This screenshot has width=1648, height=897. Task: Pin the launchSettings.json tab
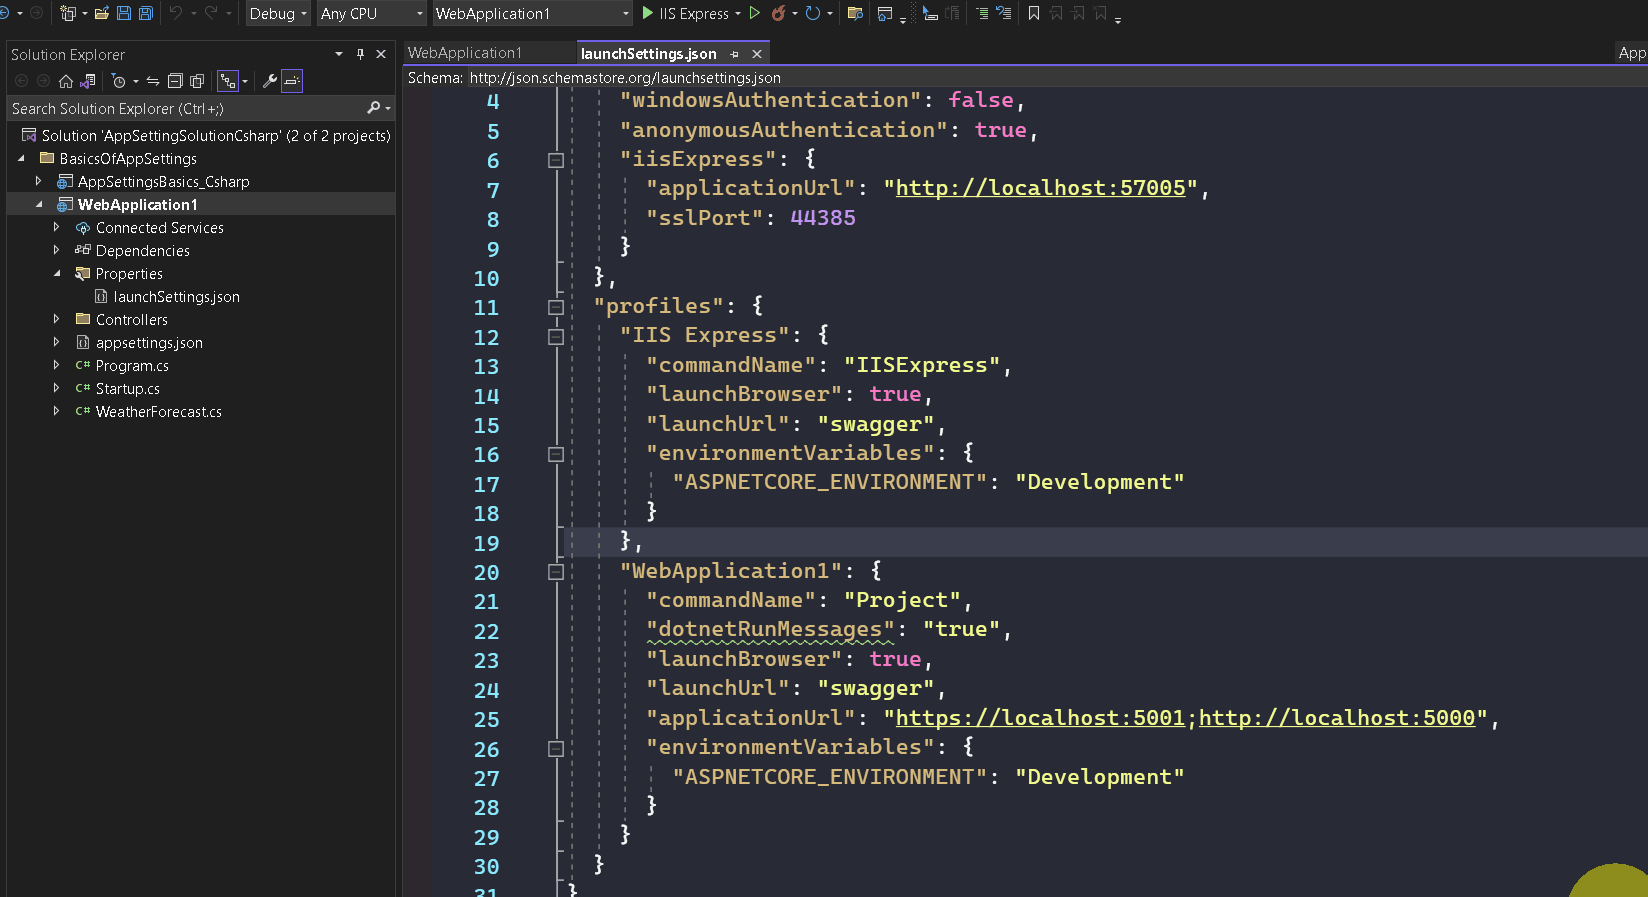[735, 54]
